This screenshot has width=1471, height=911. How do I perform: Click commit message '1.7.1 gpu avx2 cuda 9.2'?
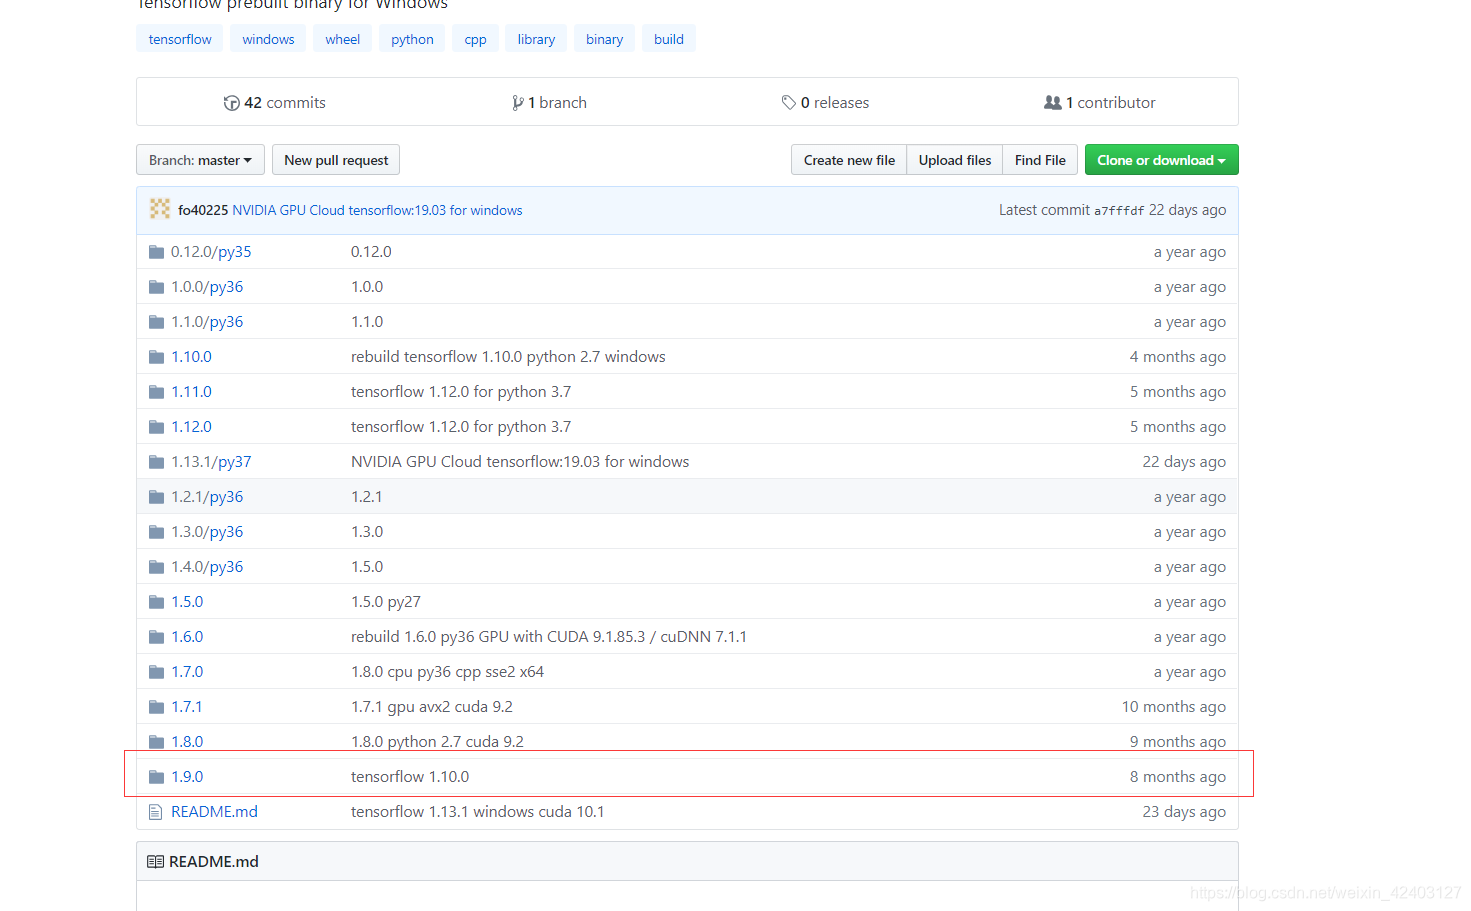tap(432, 707)
